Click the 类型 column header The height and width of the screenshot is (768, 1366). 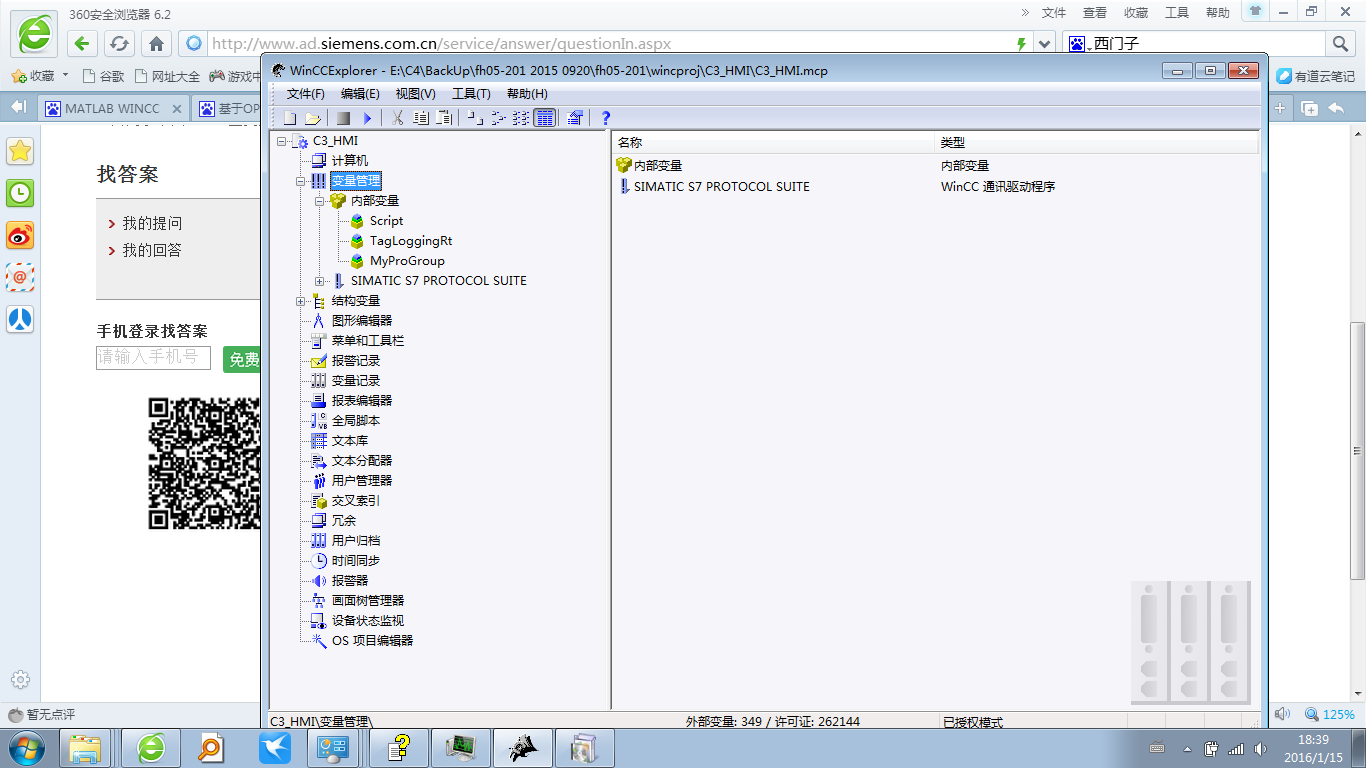click(1096, 143)
